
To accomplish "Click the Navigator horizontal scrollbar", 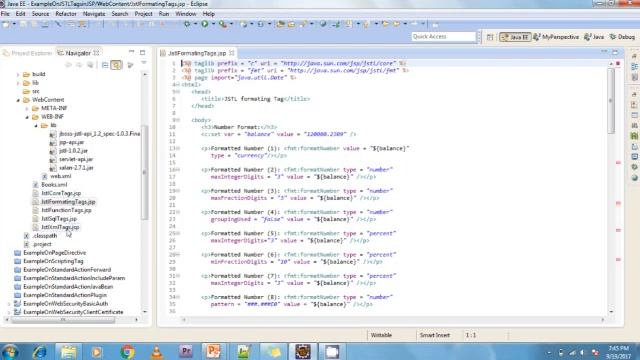I will coord(63,320).
